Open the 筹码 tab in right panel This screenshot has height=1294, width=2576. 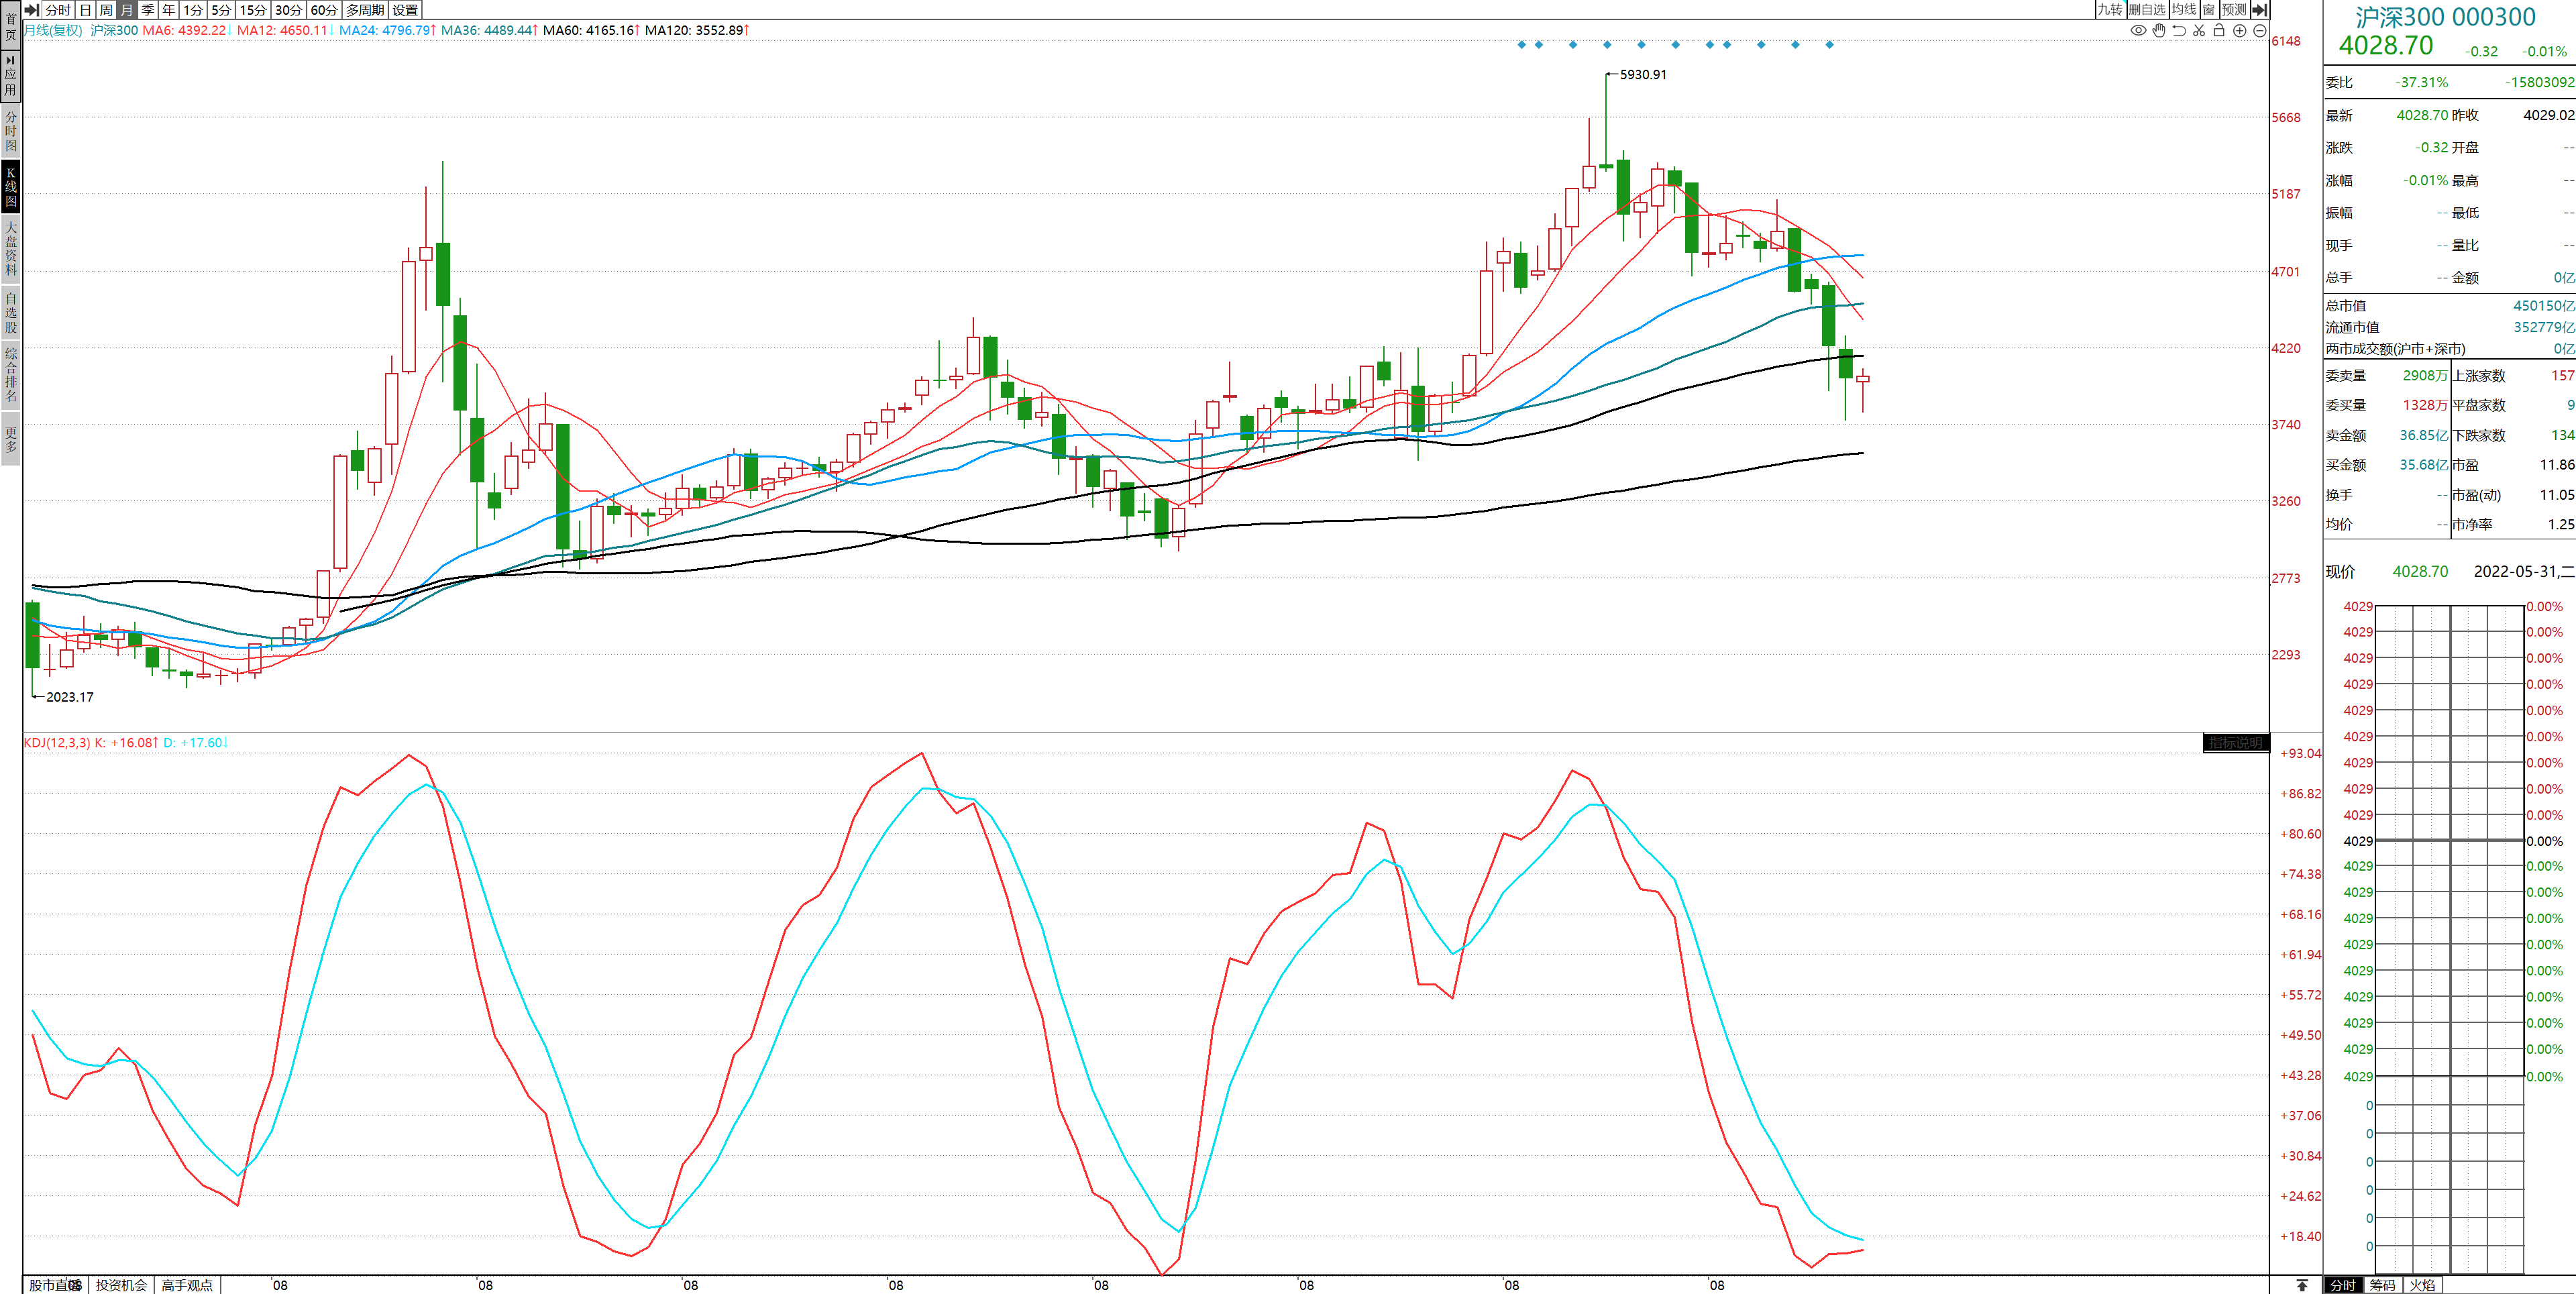(2383, 1285)
